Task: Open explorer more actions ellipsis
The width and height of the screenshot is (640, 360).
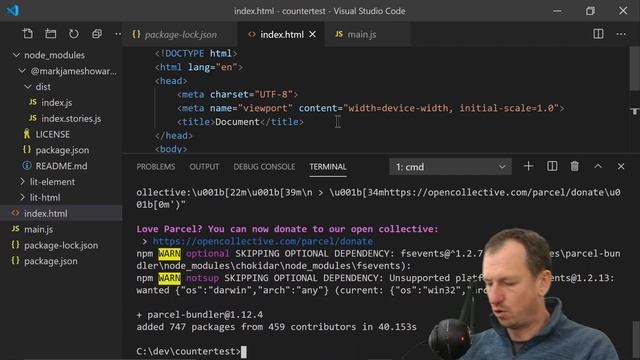Action: tap(118, 34)
